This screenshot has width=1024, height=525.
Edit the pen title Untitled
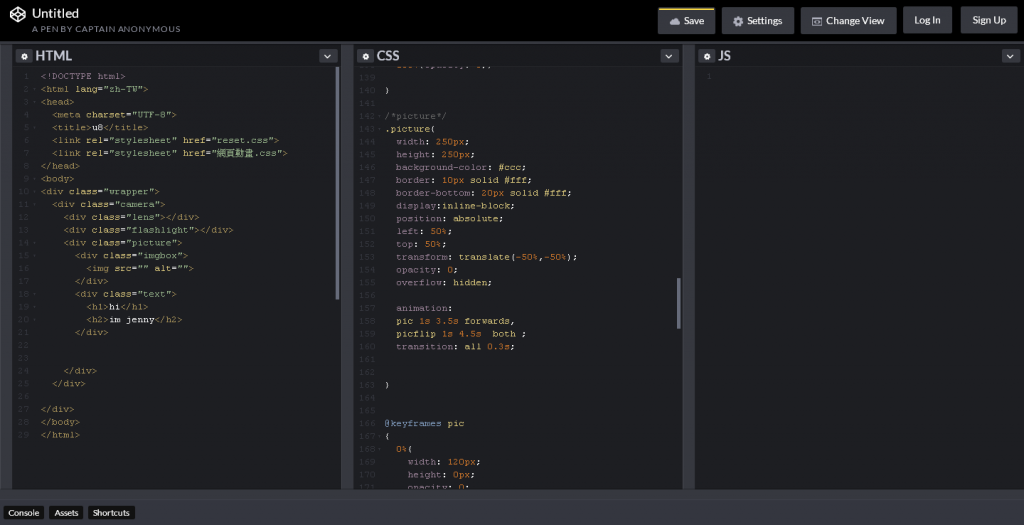[56, 13]
